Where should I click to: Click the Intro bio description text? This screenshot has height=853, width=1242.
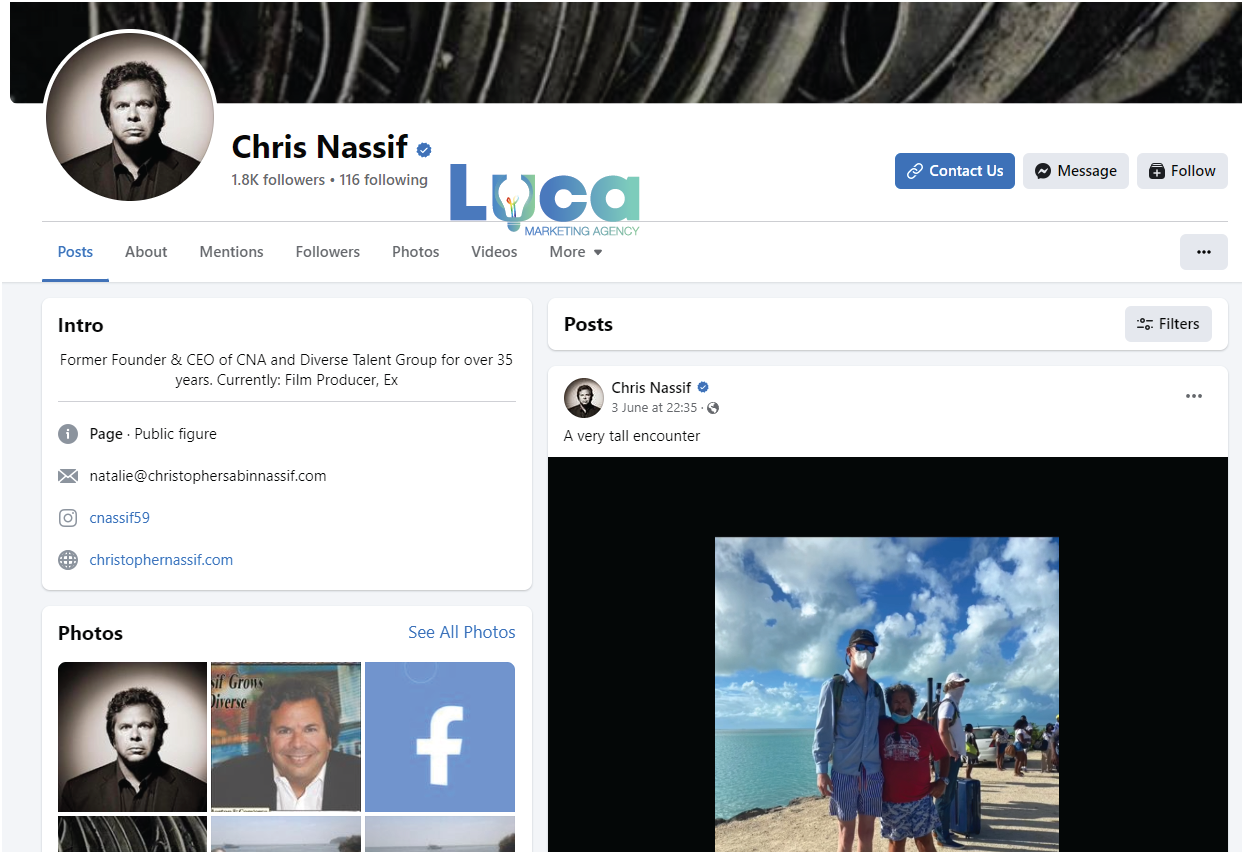(x=286, y=369)
